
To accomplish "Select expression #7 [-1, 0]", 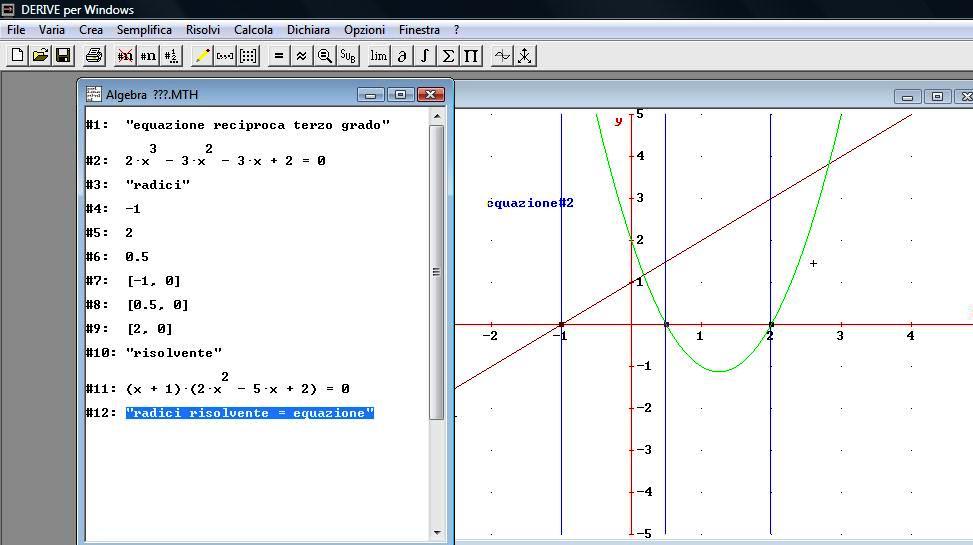I will (154, 281).
